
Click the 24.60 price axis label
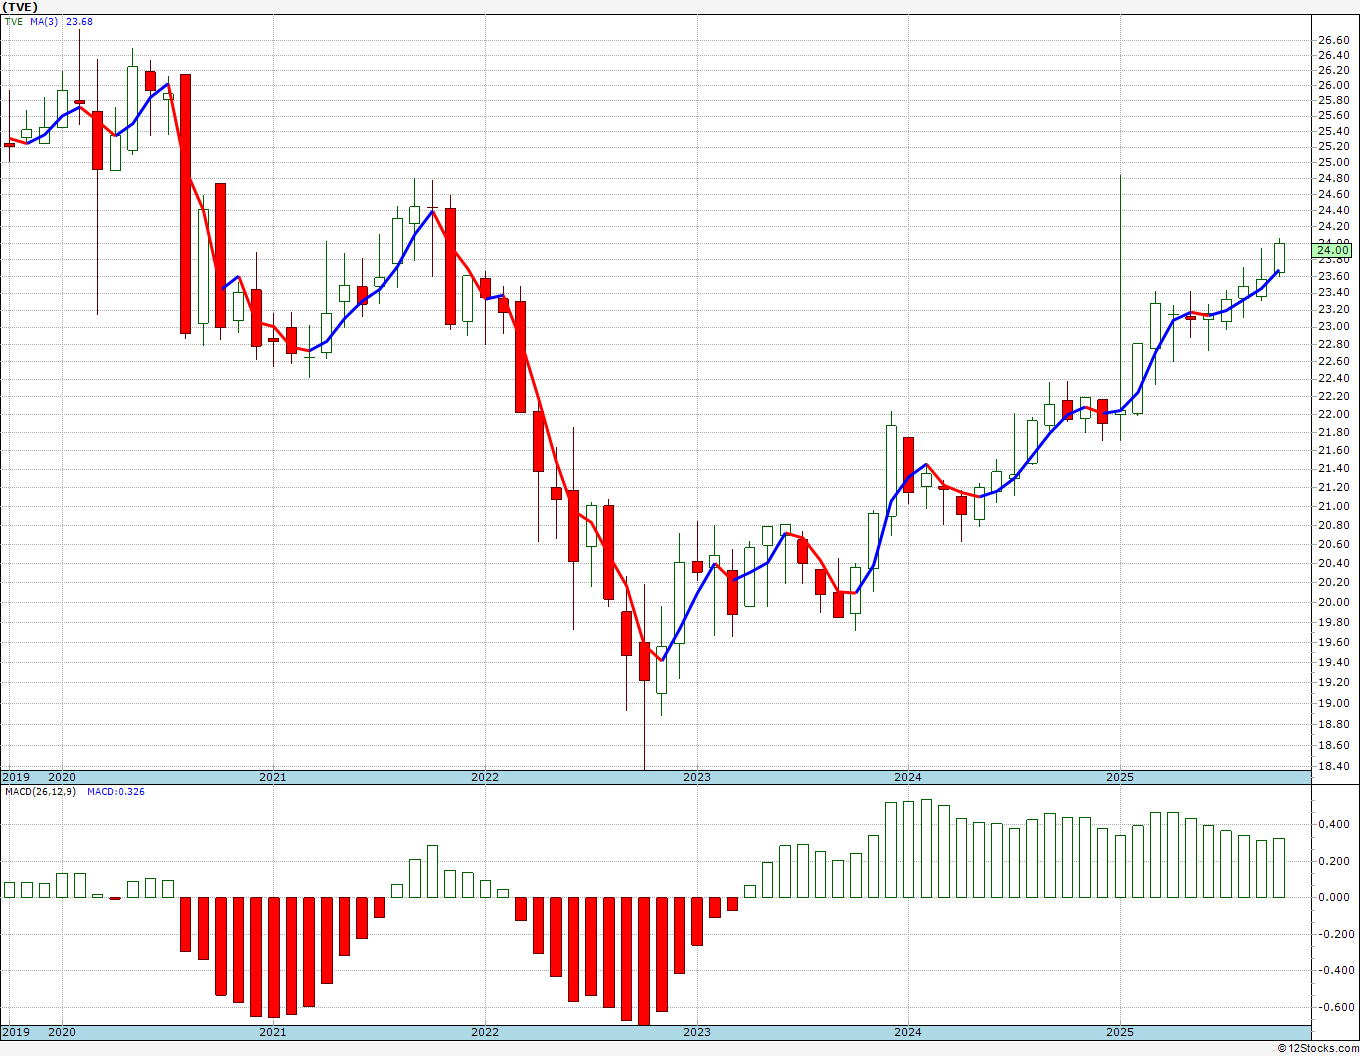click(x=1334, y=194)
